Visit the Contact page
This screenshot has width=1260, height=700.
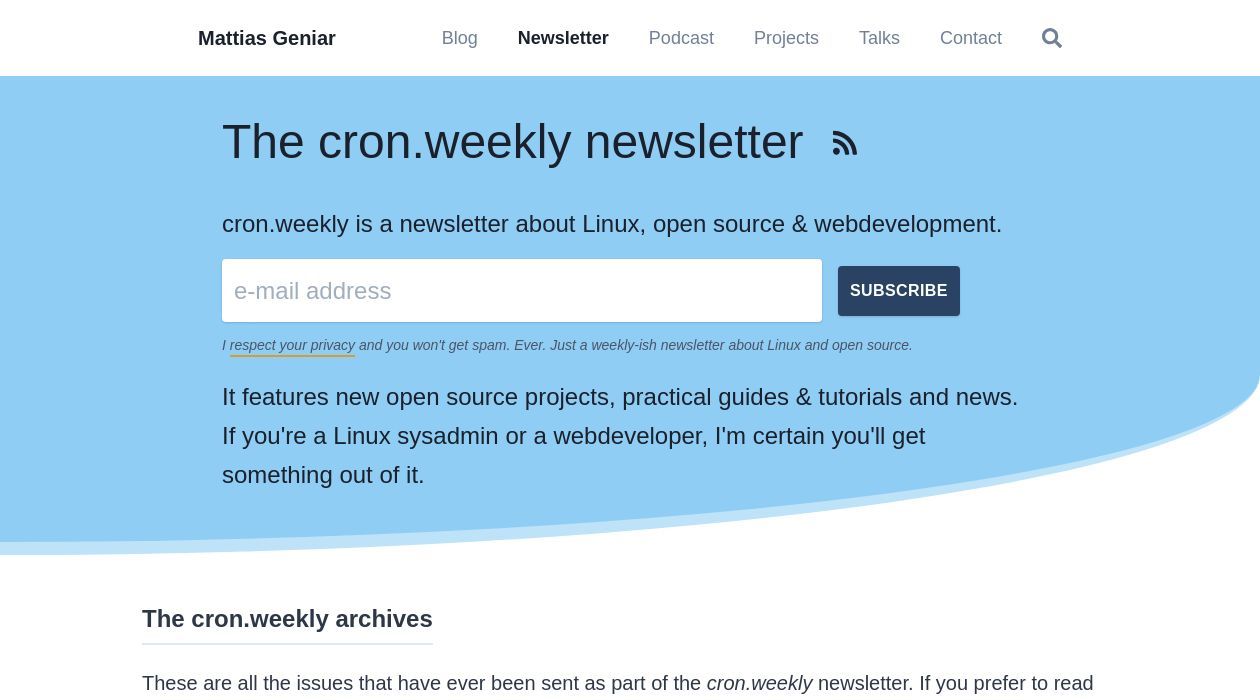[x=970, y=38]
